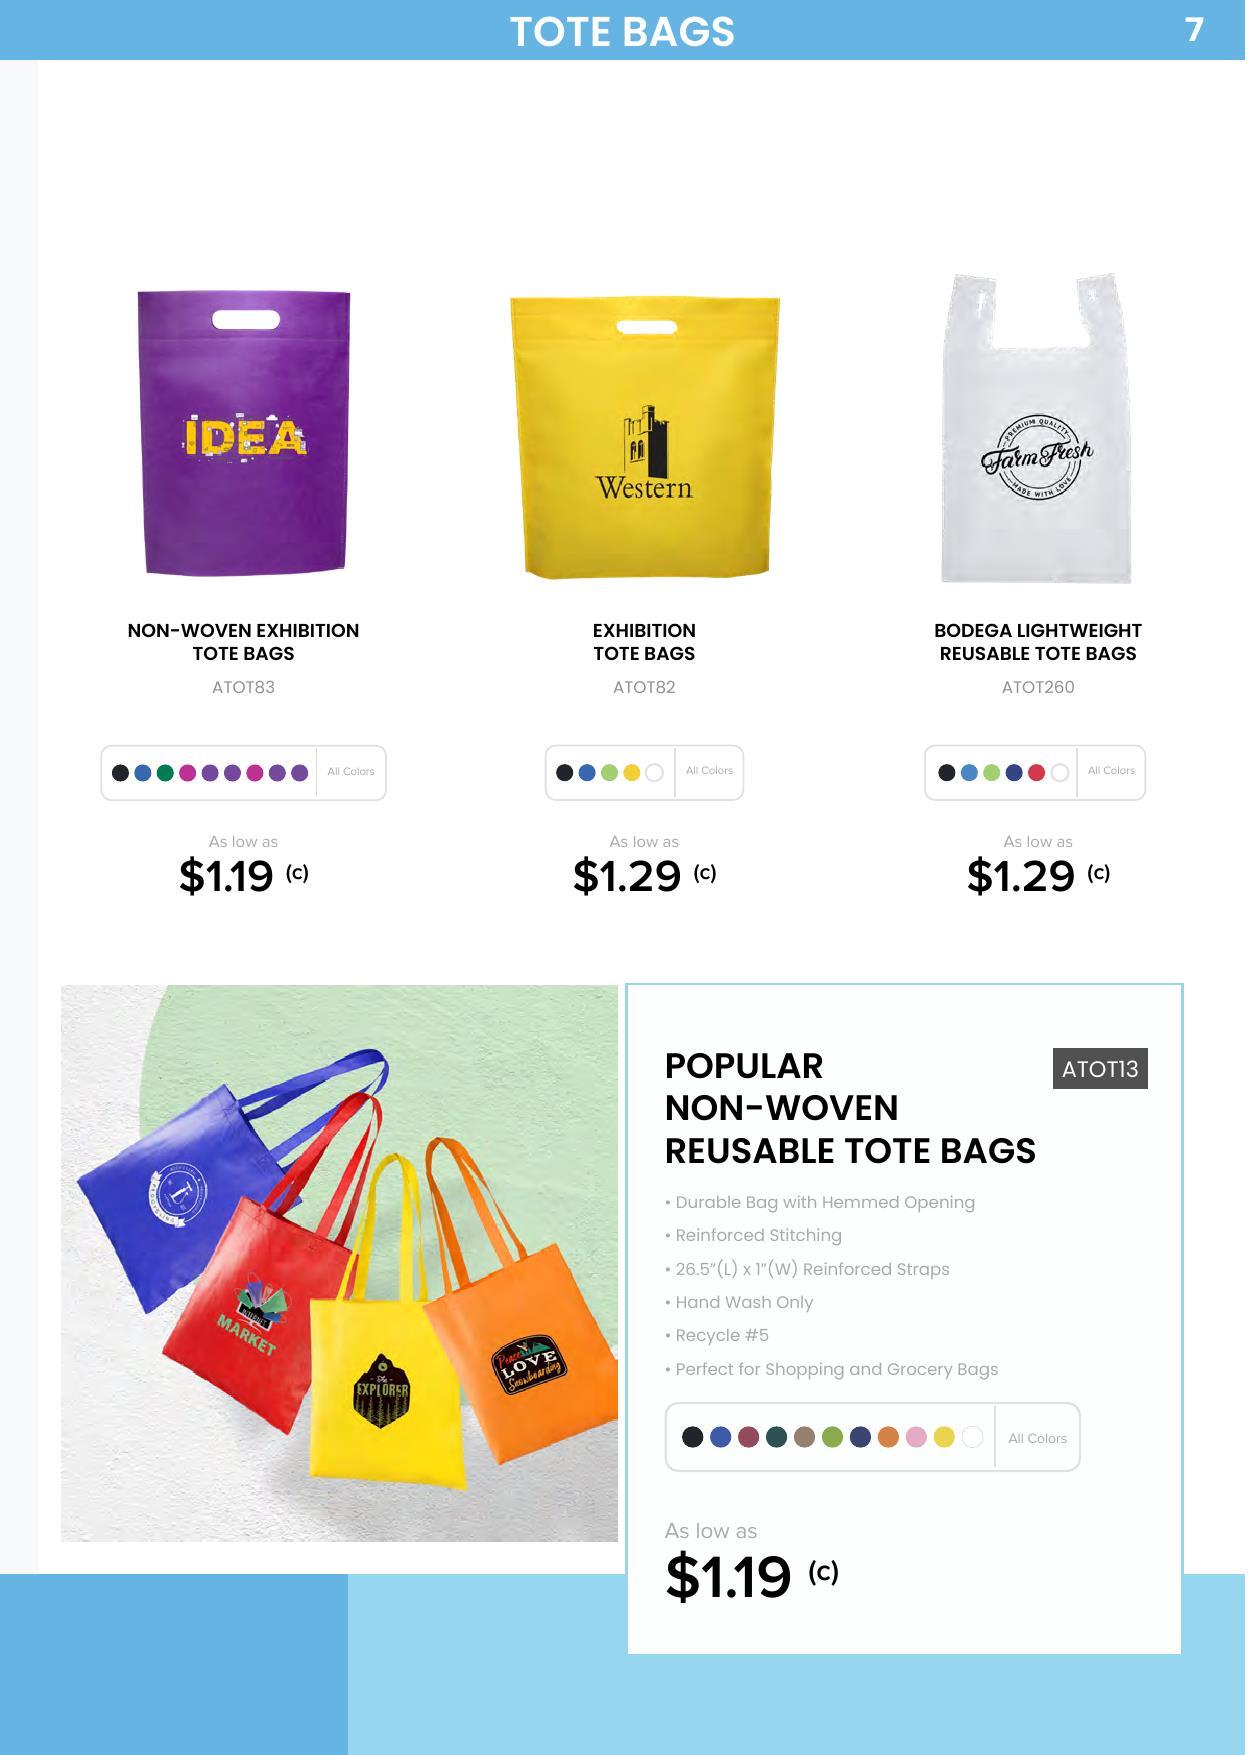Select the black swatch under ATOT83
Image resolution: width=1248 pixels, height=1755 pixels.
tap(120, 773)
